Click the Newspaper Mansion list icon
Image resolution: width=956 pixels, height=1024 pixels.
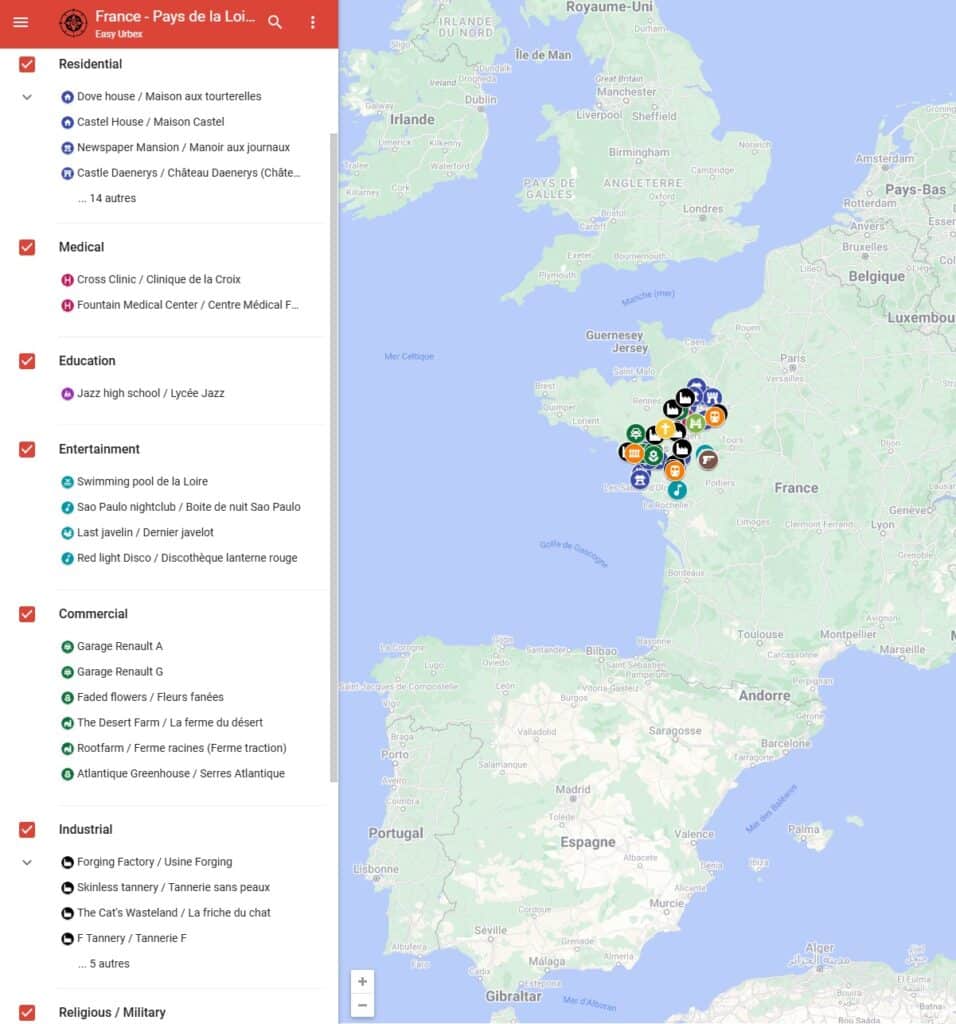67,148
